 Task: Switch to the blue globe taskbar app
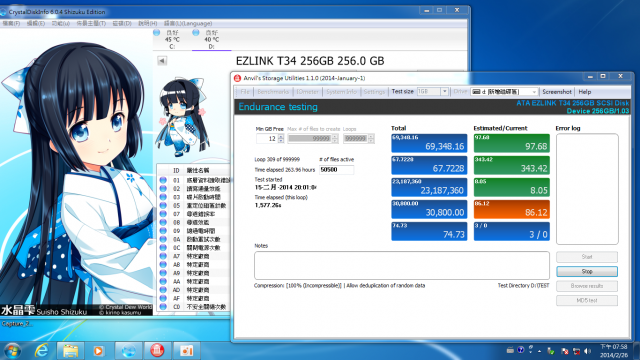pyautogui.click(x=128, y=351)
